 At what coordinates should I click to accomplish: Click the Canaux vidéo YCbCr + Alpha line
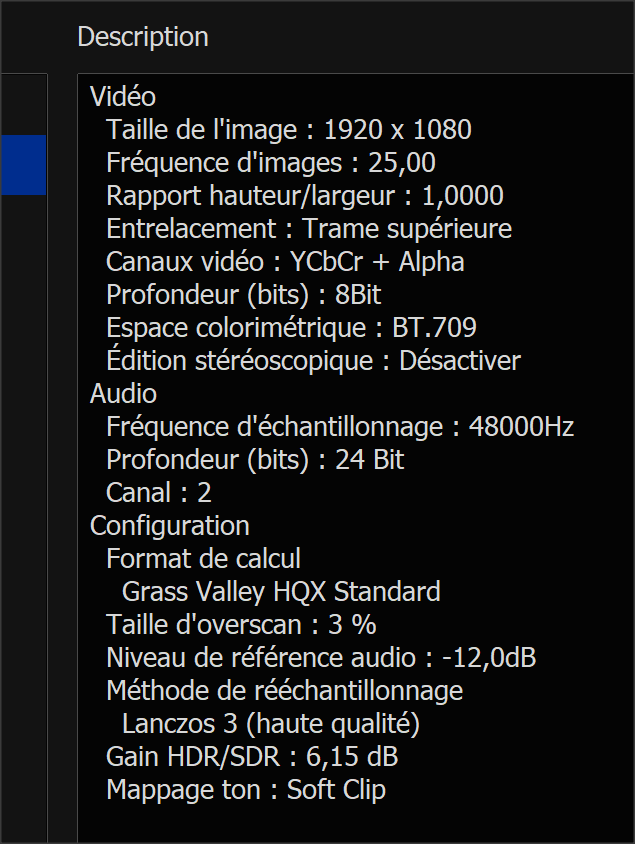tap(285, 262)
